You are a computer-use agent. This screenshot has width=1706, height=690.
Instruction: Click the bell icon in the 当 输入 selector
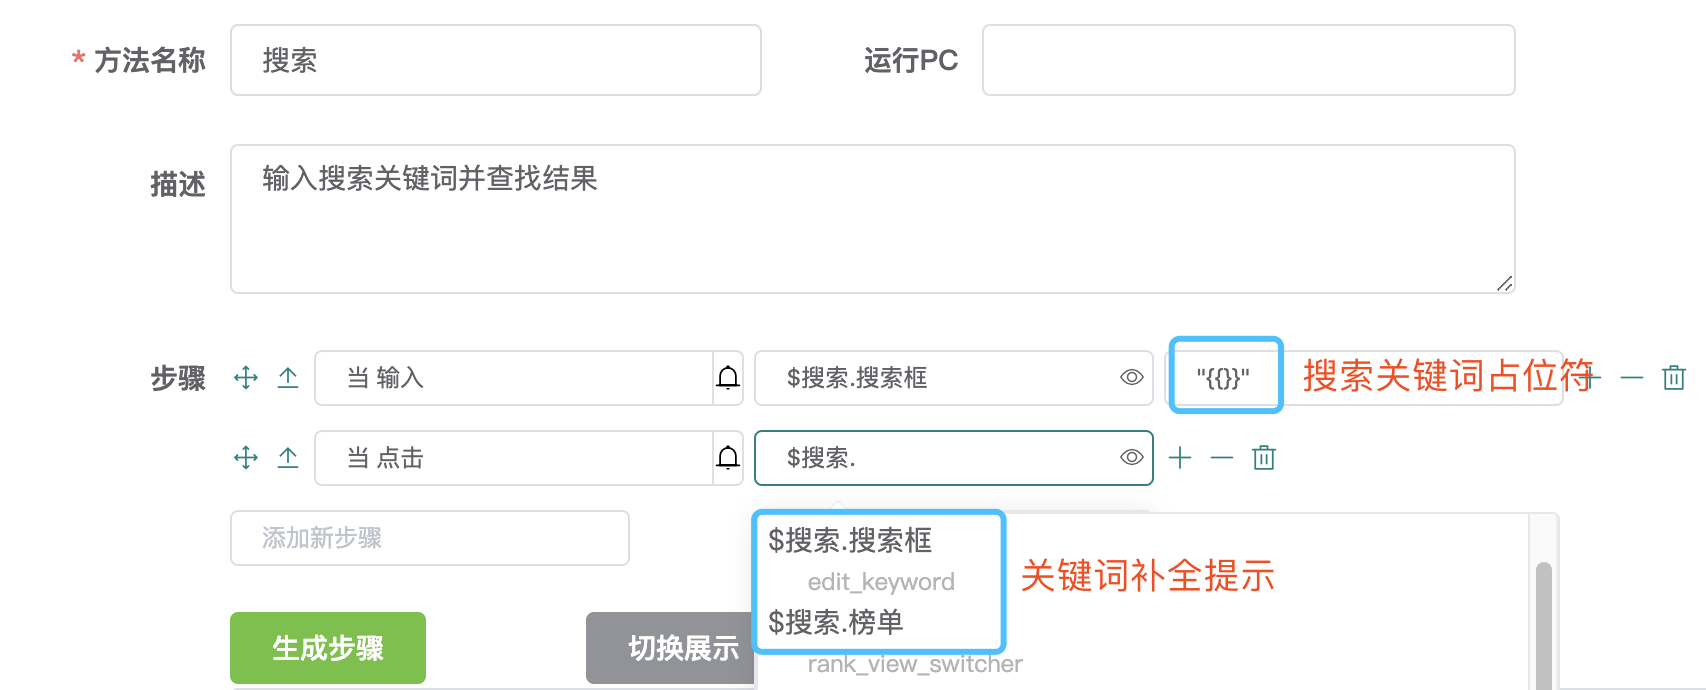pyautogui.click(x=728, y=378)
